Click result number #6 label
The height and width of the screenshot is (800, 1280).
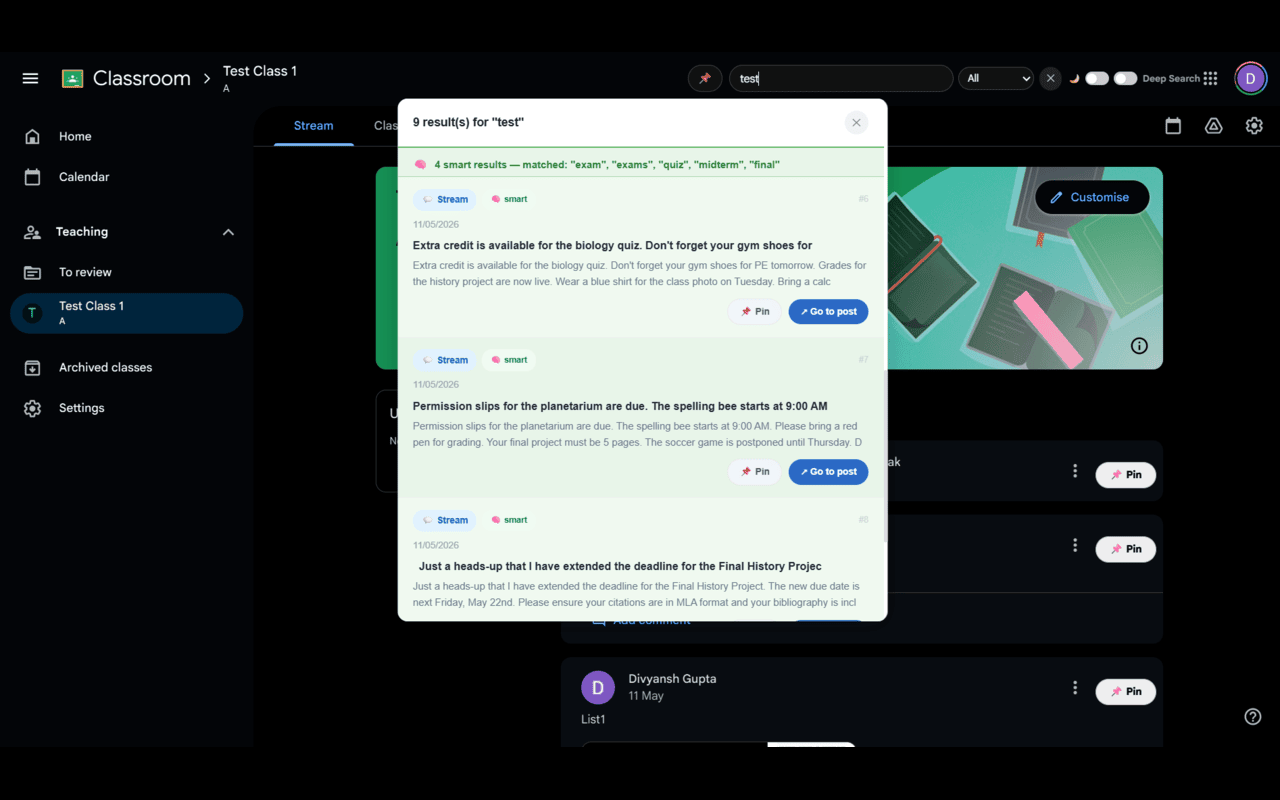pyautogui.click(x=863, y=199)
